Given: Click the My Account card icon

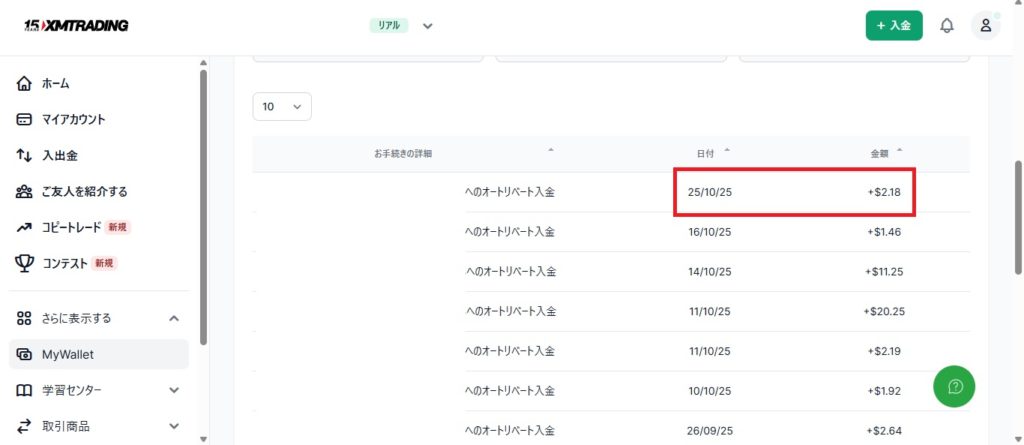Looking at the screenshot, I should pyautogui.click(x=25, y=119).
